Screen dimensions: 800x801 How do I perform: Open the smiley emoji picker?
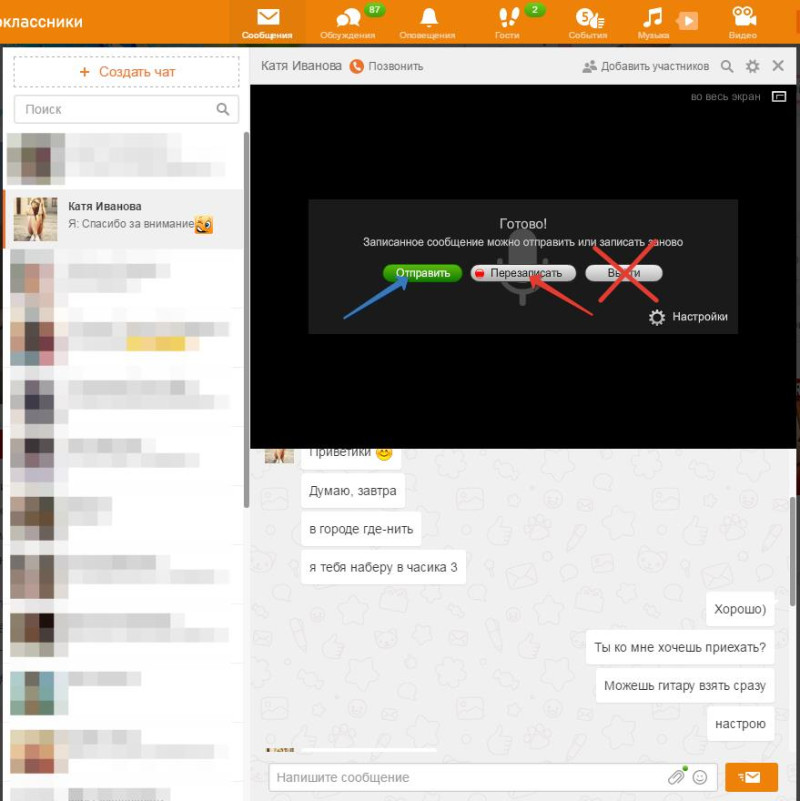700,778
